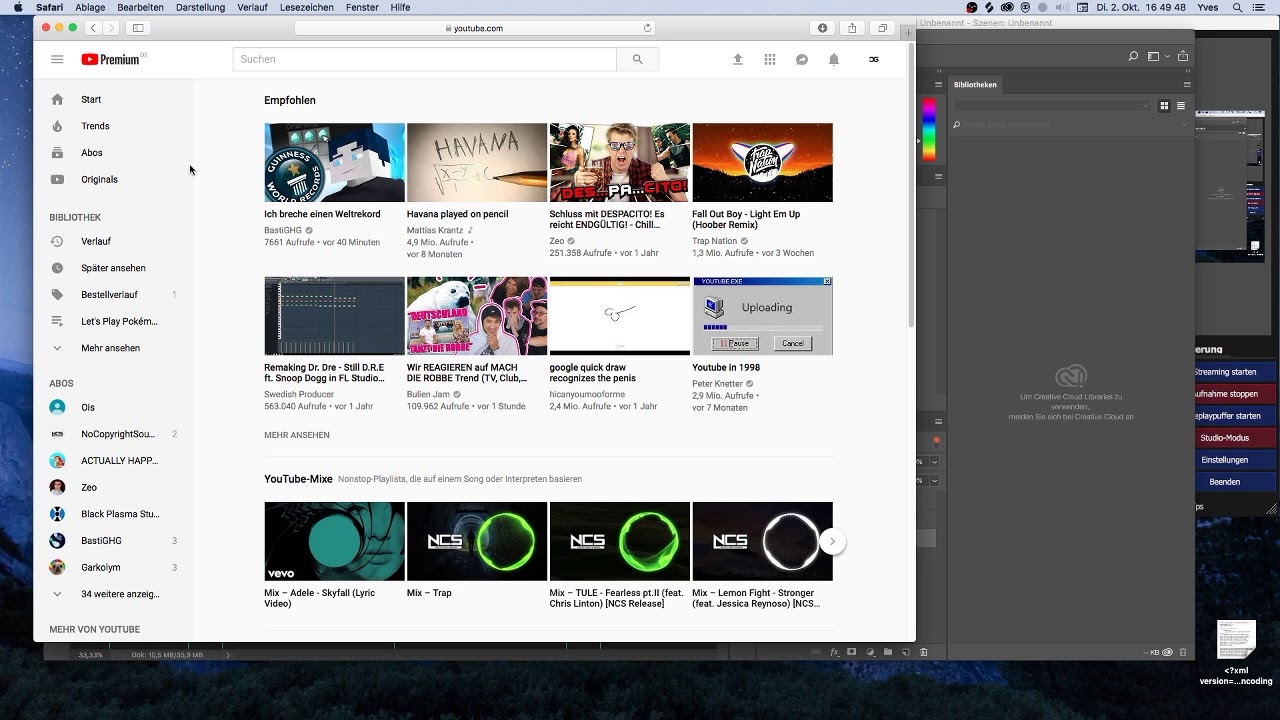Click the YouTube upload video icon
This screenshot has height=720, width=1280.
[738, 59]
